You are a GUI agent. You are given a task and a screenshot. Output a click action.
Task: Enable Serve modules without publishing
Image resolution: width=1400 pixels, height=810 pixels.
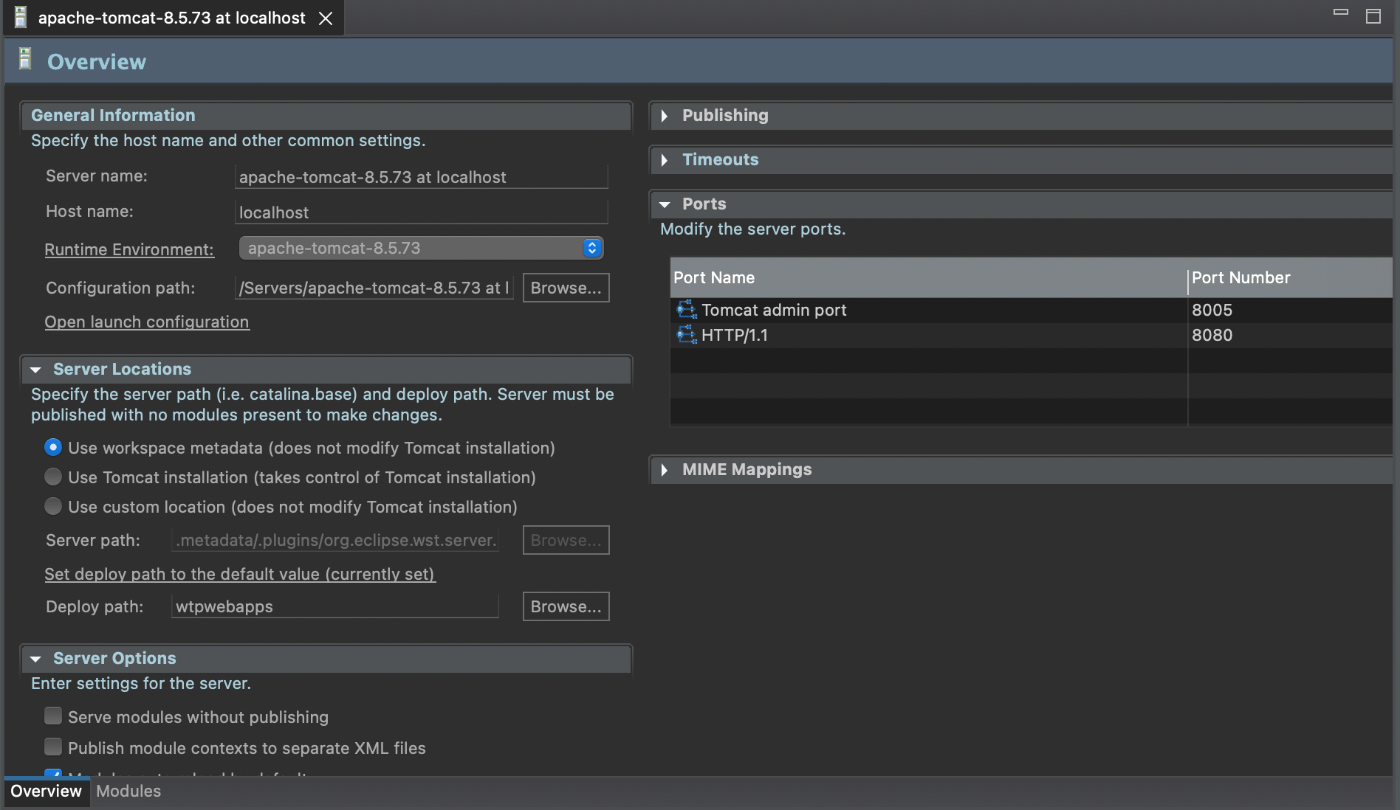click(53, 717)
